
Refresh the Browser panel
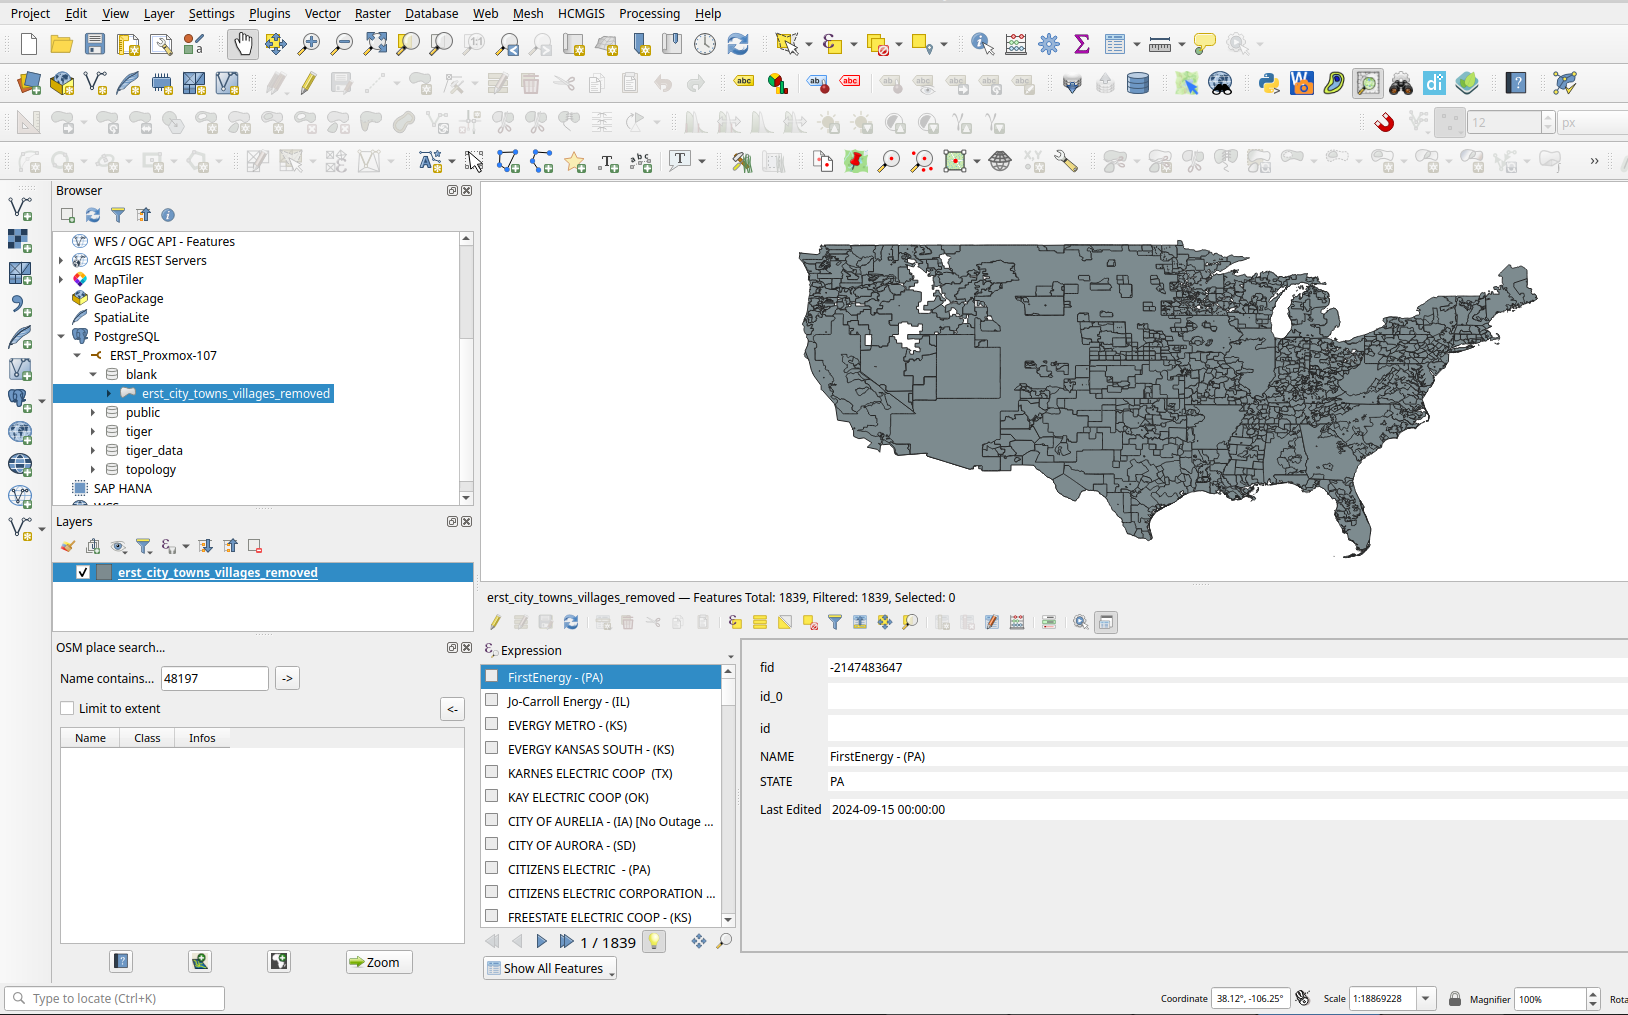(x=93, y=215)
